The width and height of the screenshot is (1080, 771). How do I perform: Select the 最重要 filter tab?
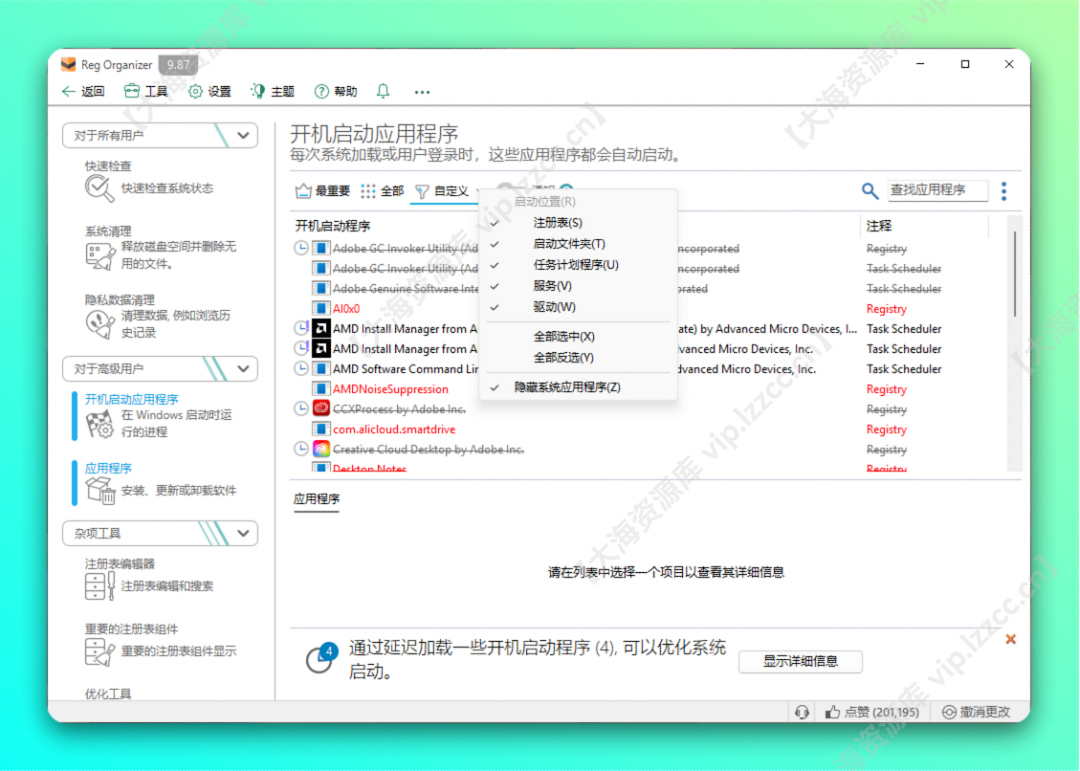(322, 191)
